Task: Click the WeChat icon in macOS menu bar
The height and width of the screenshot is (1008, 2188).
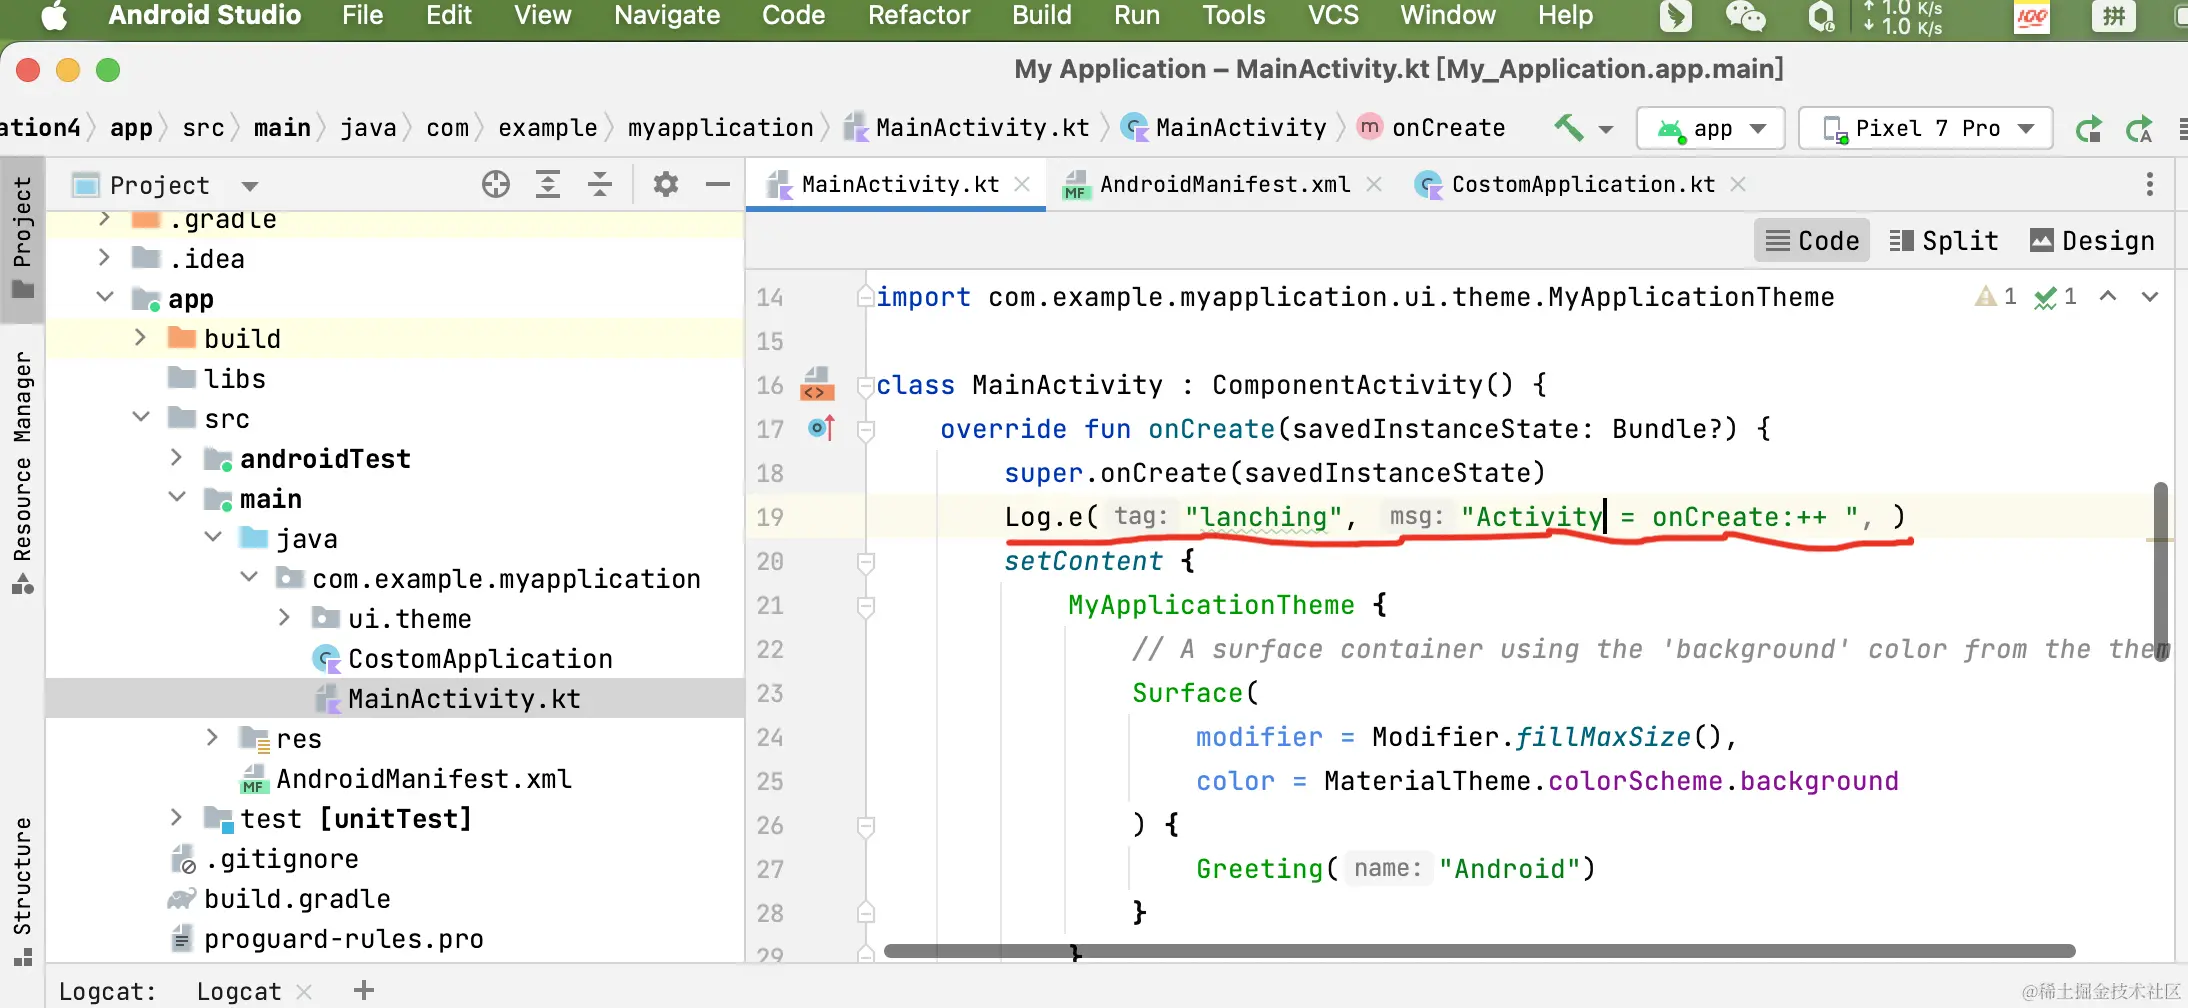Action: point(1746,17)
